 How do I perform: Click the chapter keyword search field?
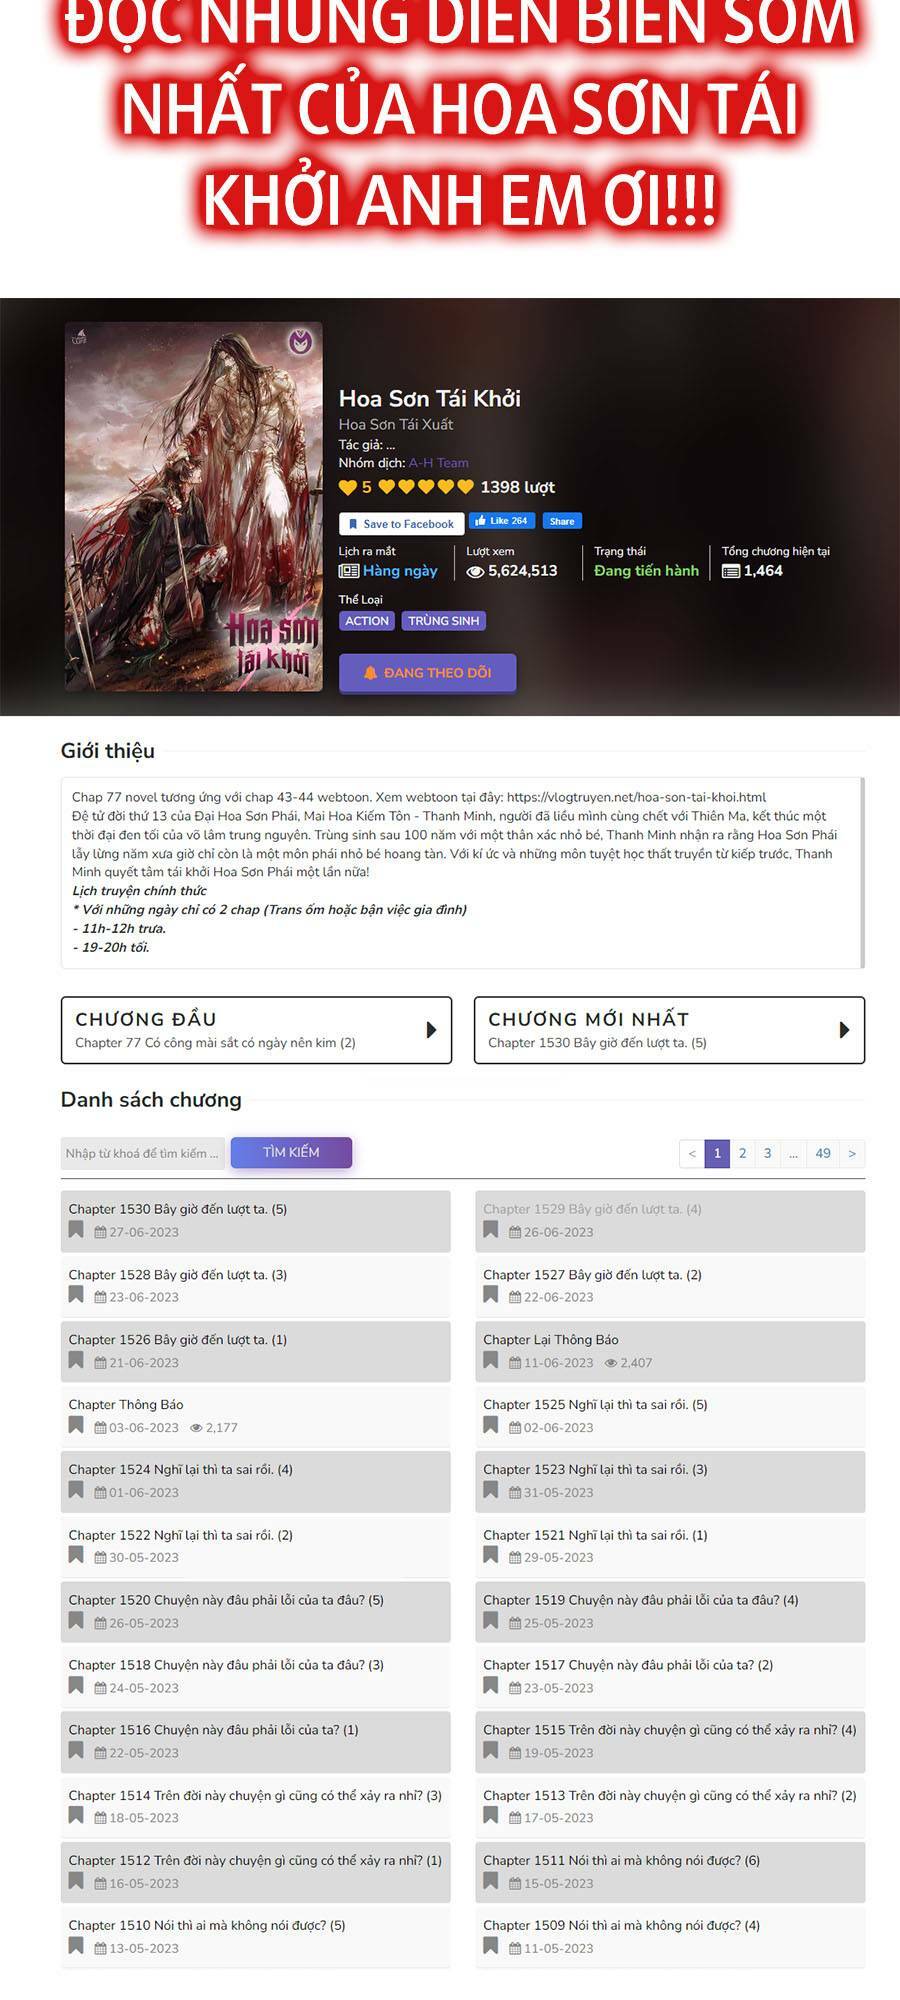coord(146,1153)
